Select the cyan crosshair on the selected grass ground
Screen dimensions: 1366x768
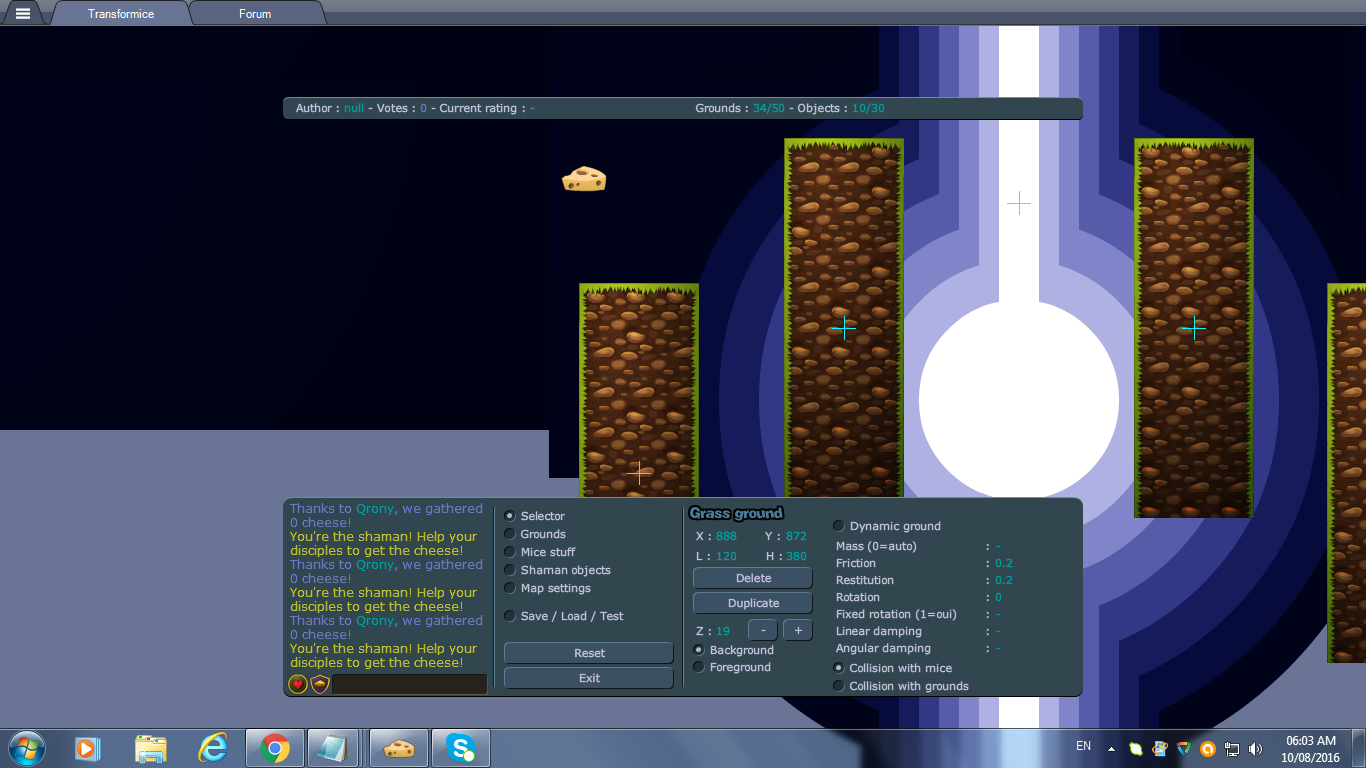click(843, 327)
